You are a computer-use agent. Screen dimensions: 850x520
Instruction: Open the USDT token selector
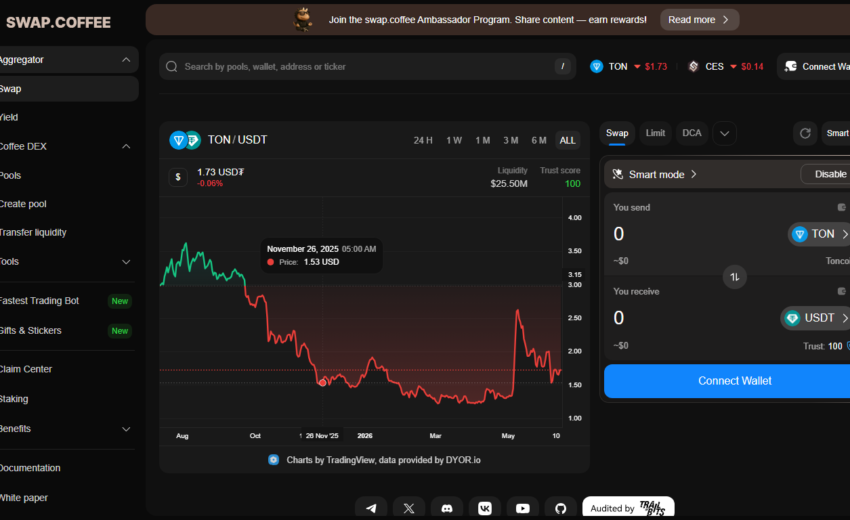[x=815, y=318]
